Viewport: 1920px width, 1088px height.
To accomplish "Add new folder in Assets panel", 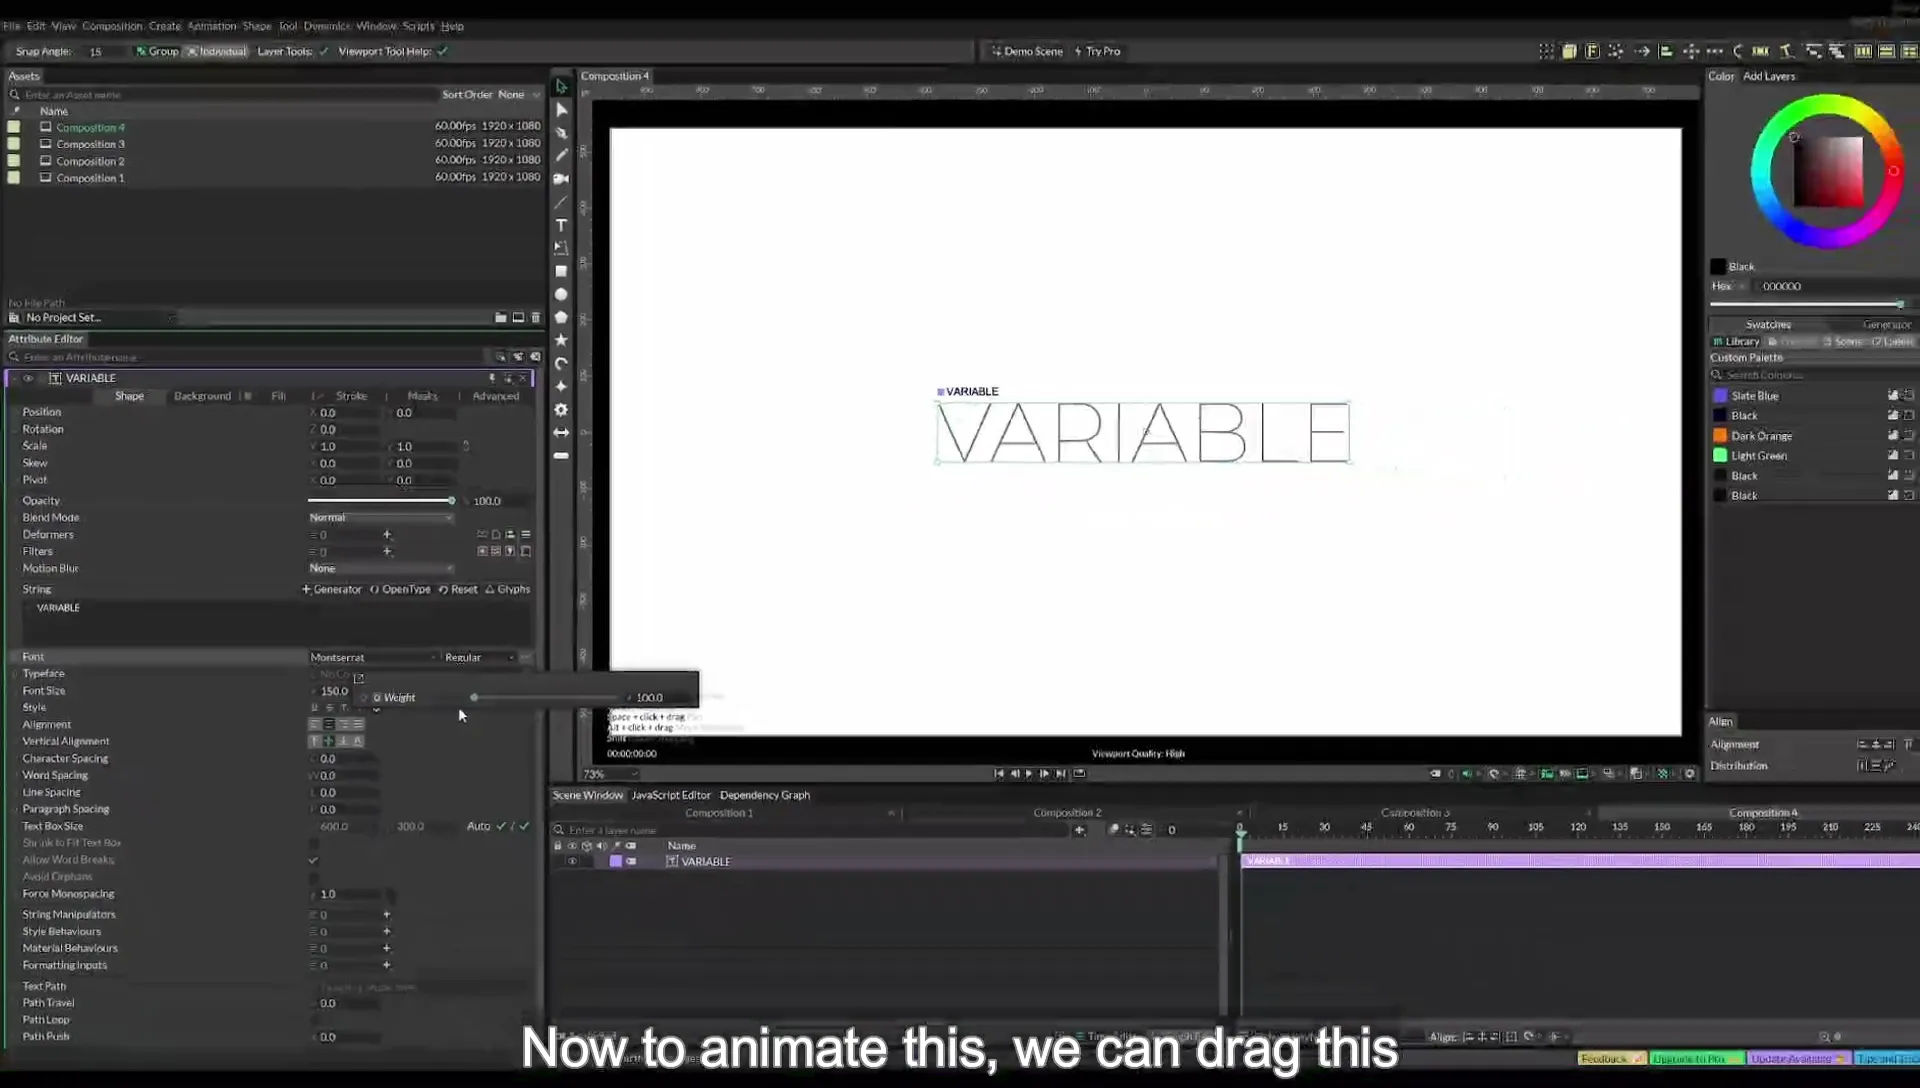I will click(x=500, y=318).
